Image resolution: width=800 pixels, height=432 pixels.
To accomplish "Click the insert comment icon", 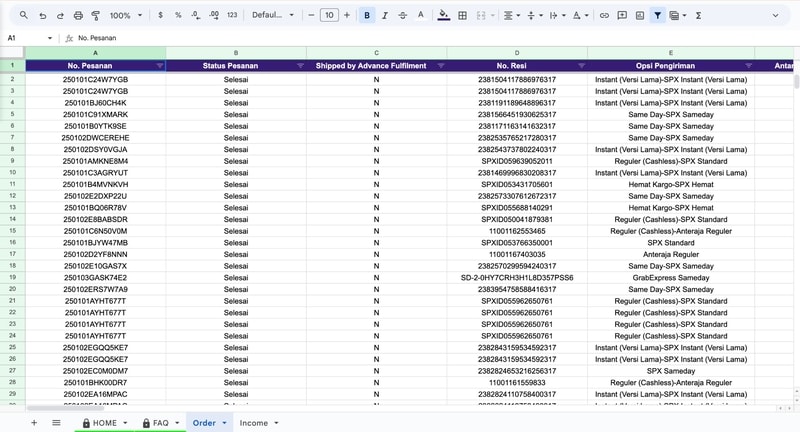I will pos(621,16).
